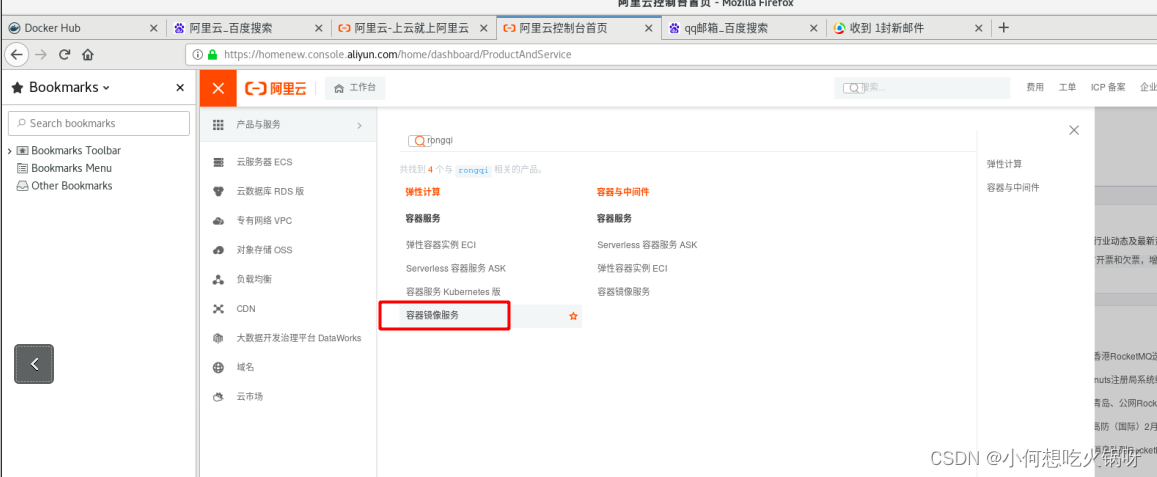This screenshot has height=477, width=1157.
Task: Close the Docker Hub tab
Action: coord(153,28)
